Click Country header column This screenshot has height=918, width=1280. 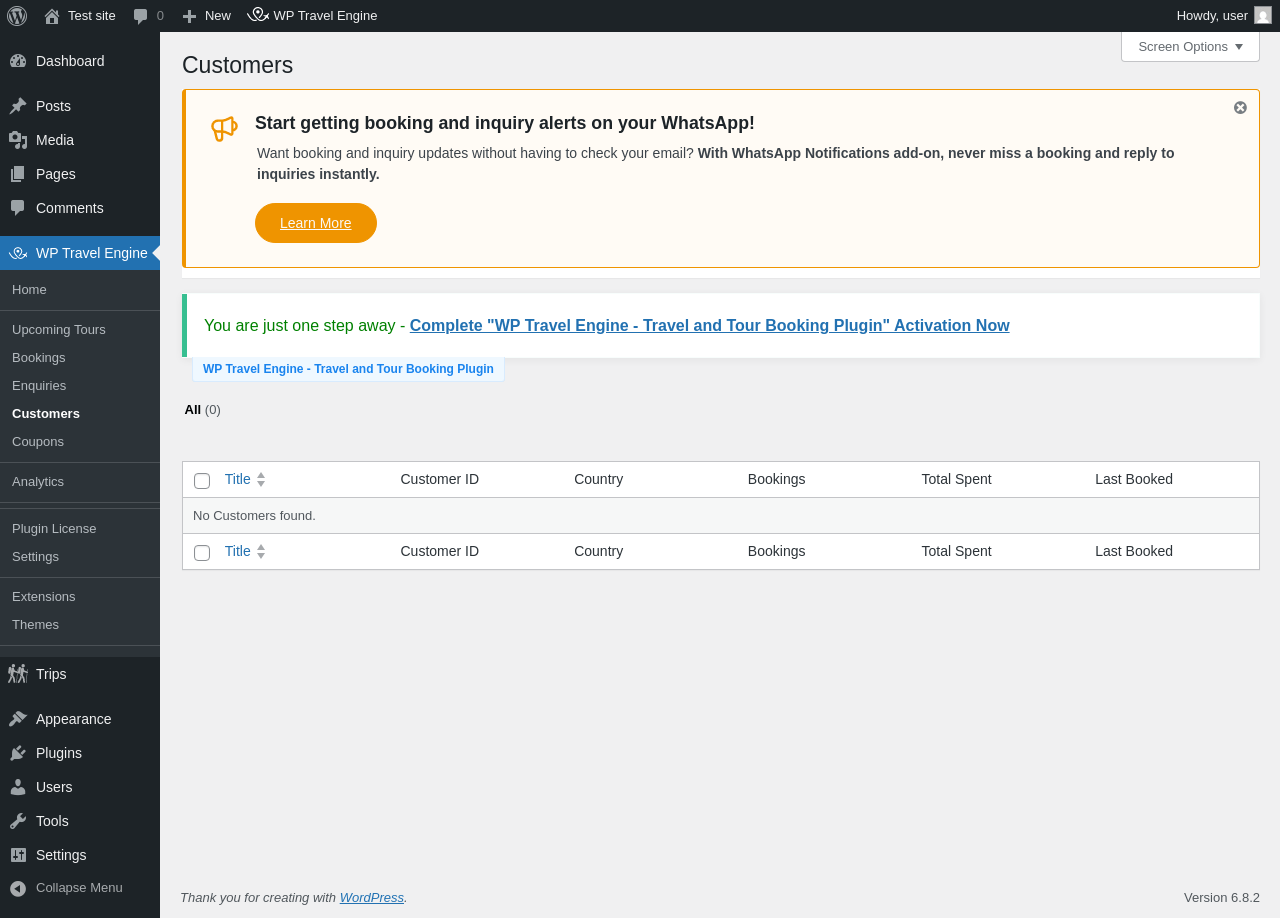[598, 479]
